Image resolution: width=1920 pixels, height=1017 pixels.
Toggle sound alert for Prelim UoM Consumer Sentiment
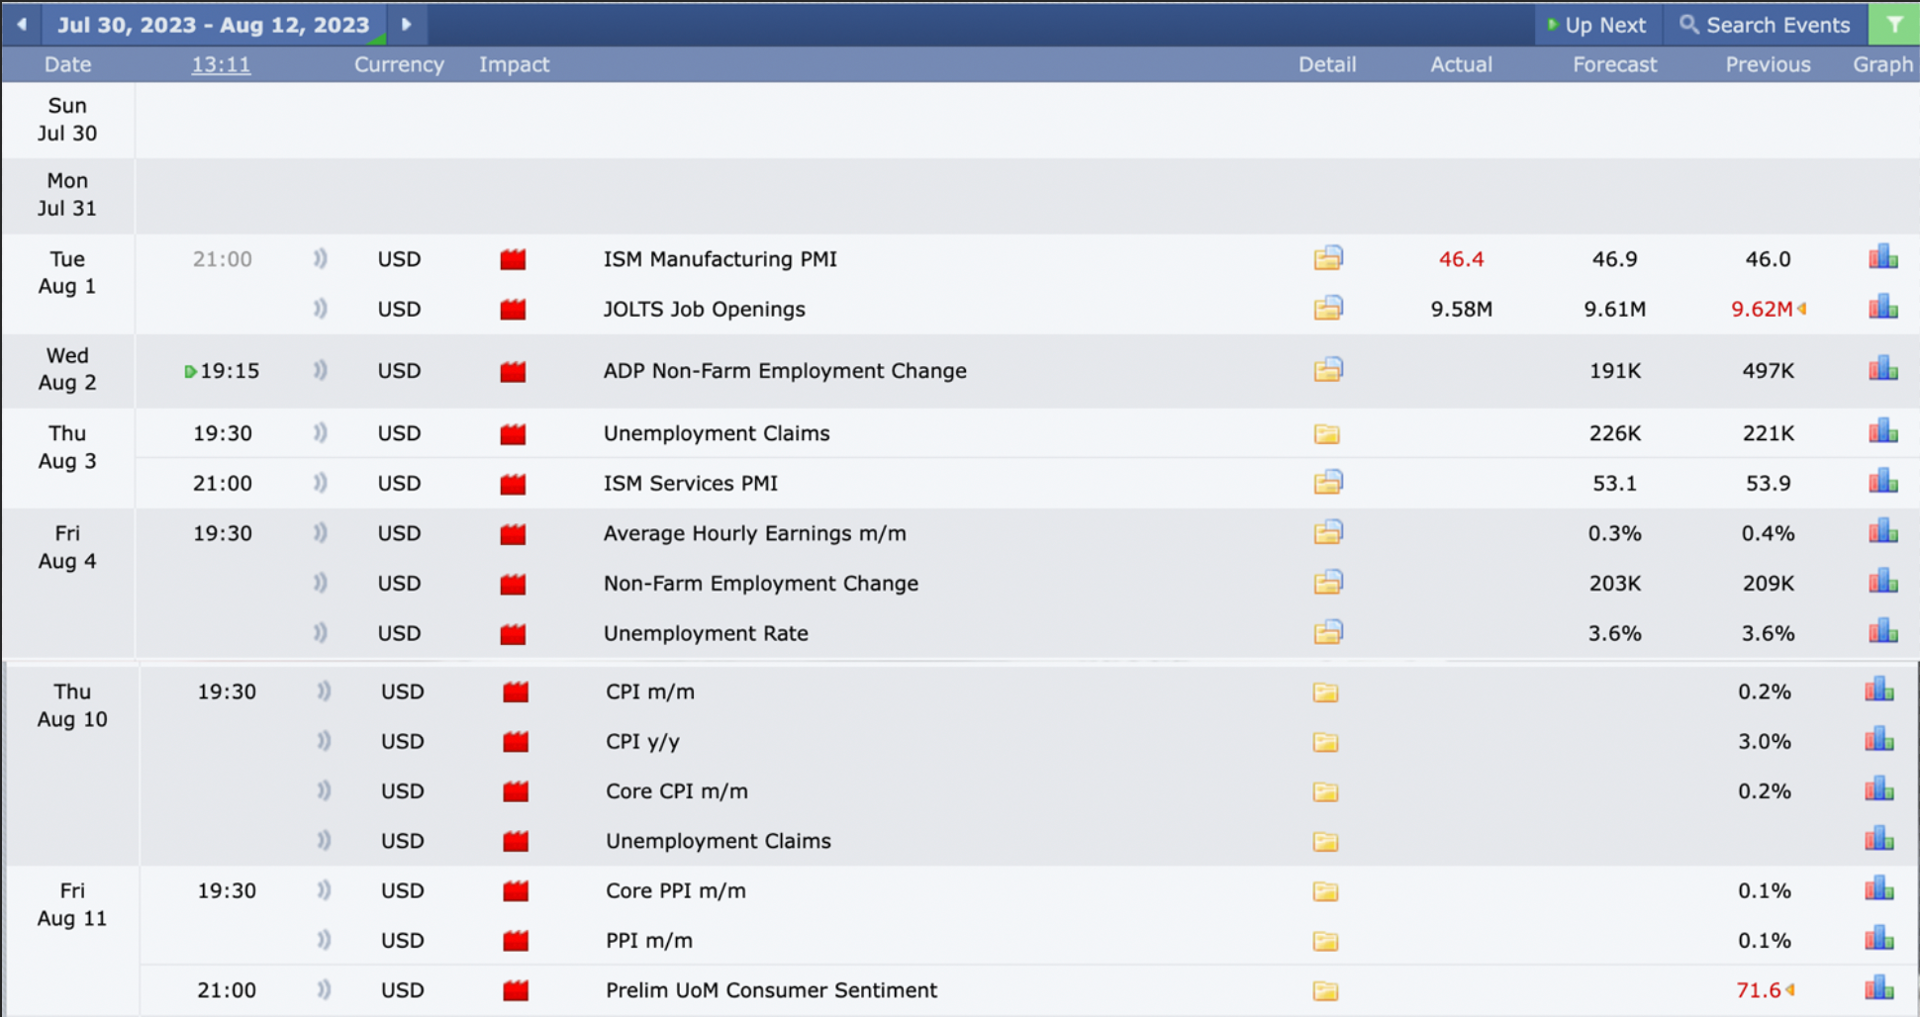click(324, 990)
